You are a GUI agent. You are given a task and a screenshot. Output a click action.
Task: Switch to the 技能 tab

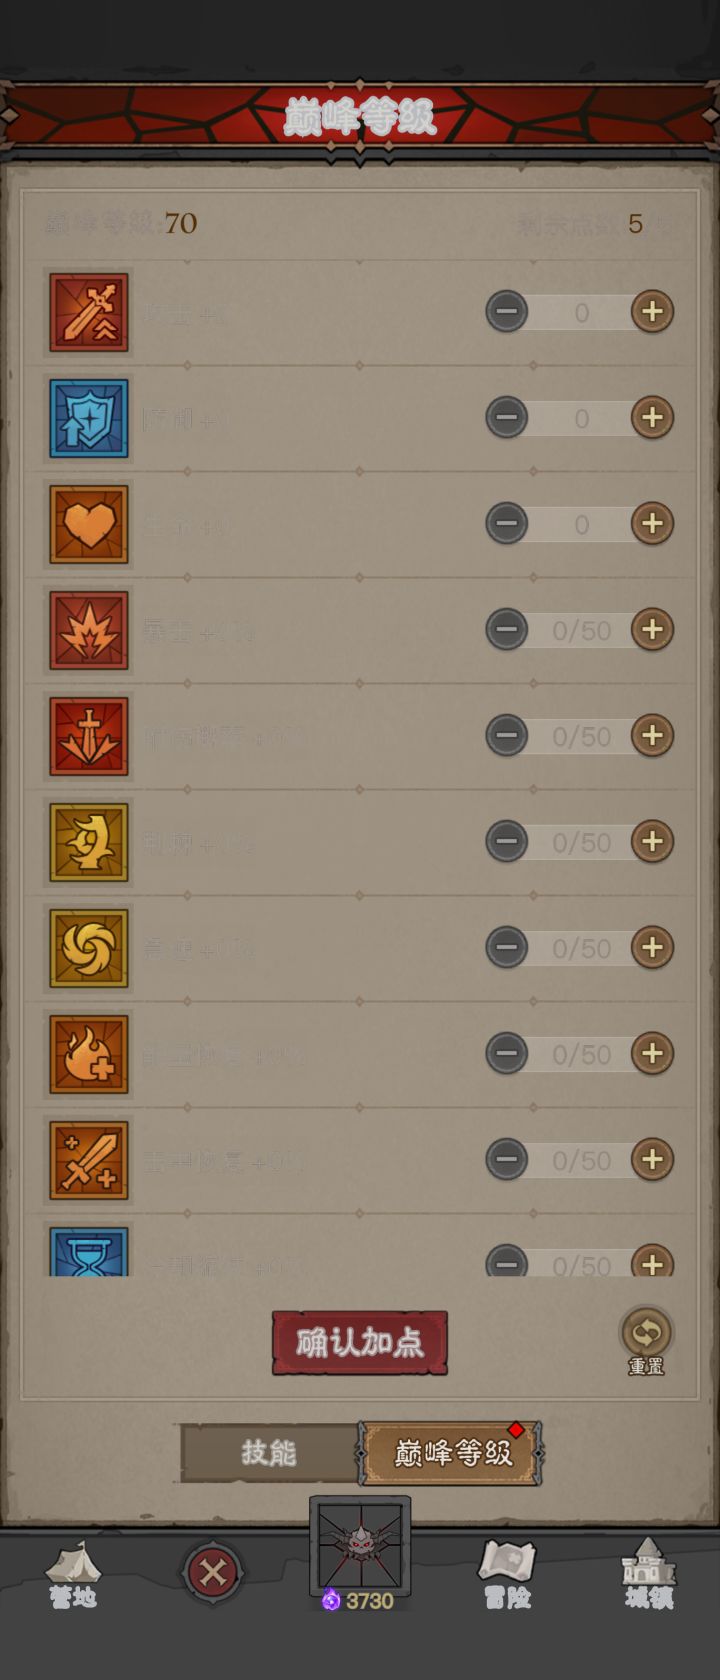[269, 1452]
